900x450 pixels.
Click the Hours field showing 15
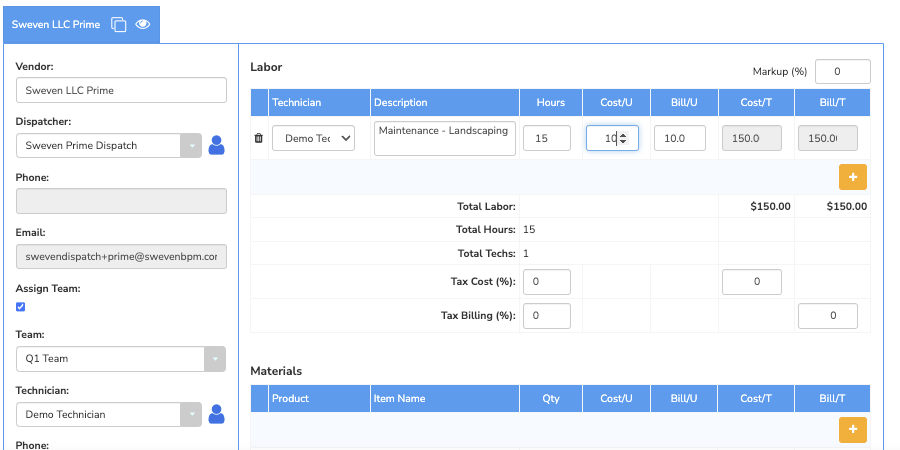[547, 138]
